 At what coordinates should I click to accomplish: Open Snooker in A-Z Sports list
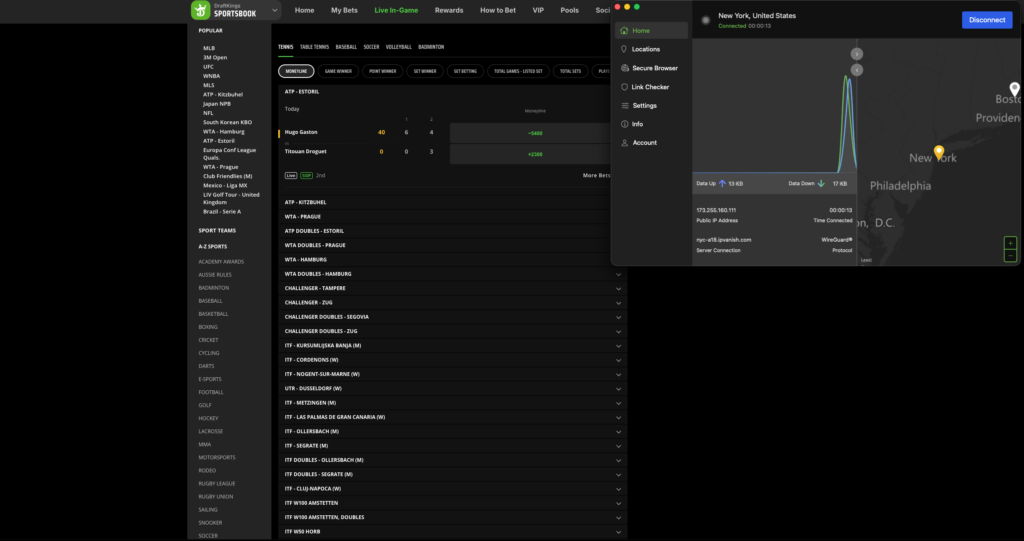(x=210, y=523)
